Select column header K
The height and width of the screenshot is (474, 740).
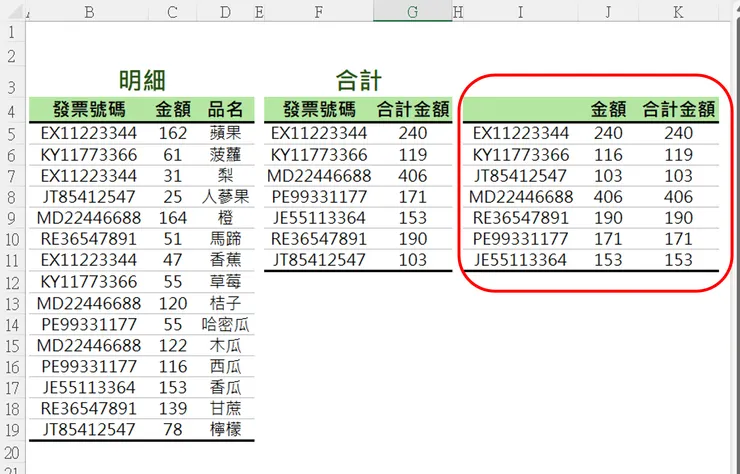click(x=678, y=11)
